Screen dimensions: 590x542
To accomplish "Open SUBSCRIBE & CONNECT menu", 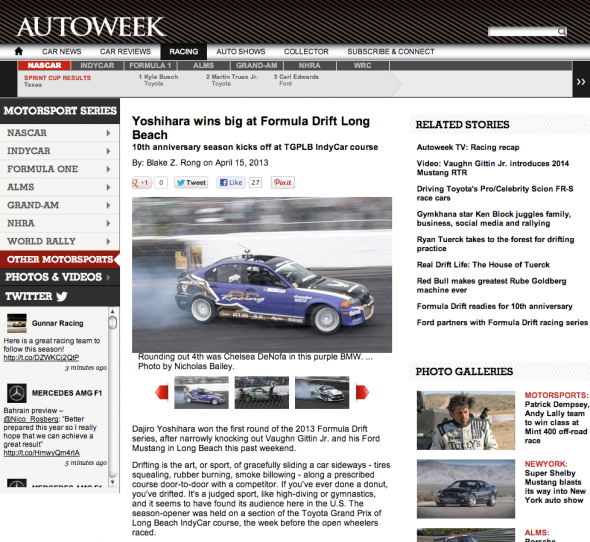I will tap(391, 52).
